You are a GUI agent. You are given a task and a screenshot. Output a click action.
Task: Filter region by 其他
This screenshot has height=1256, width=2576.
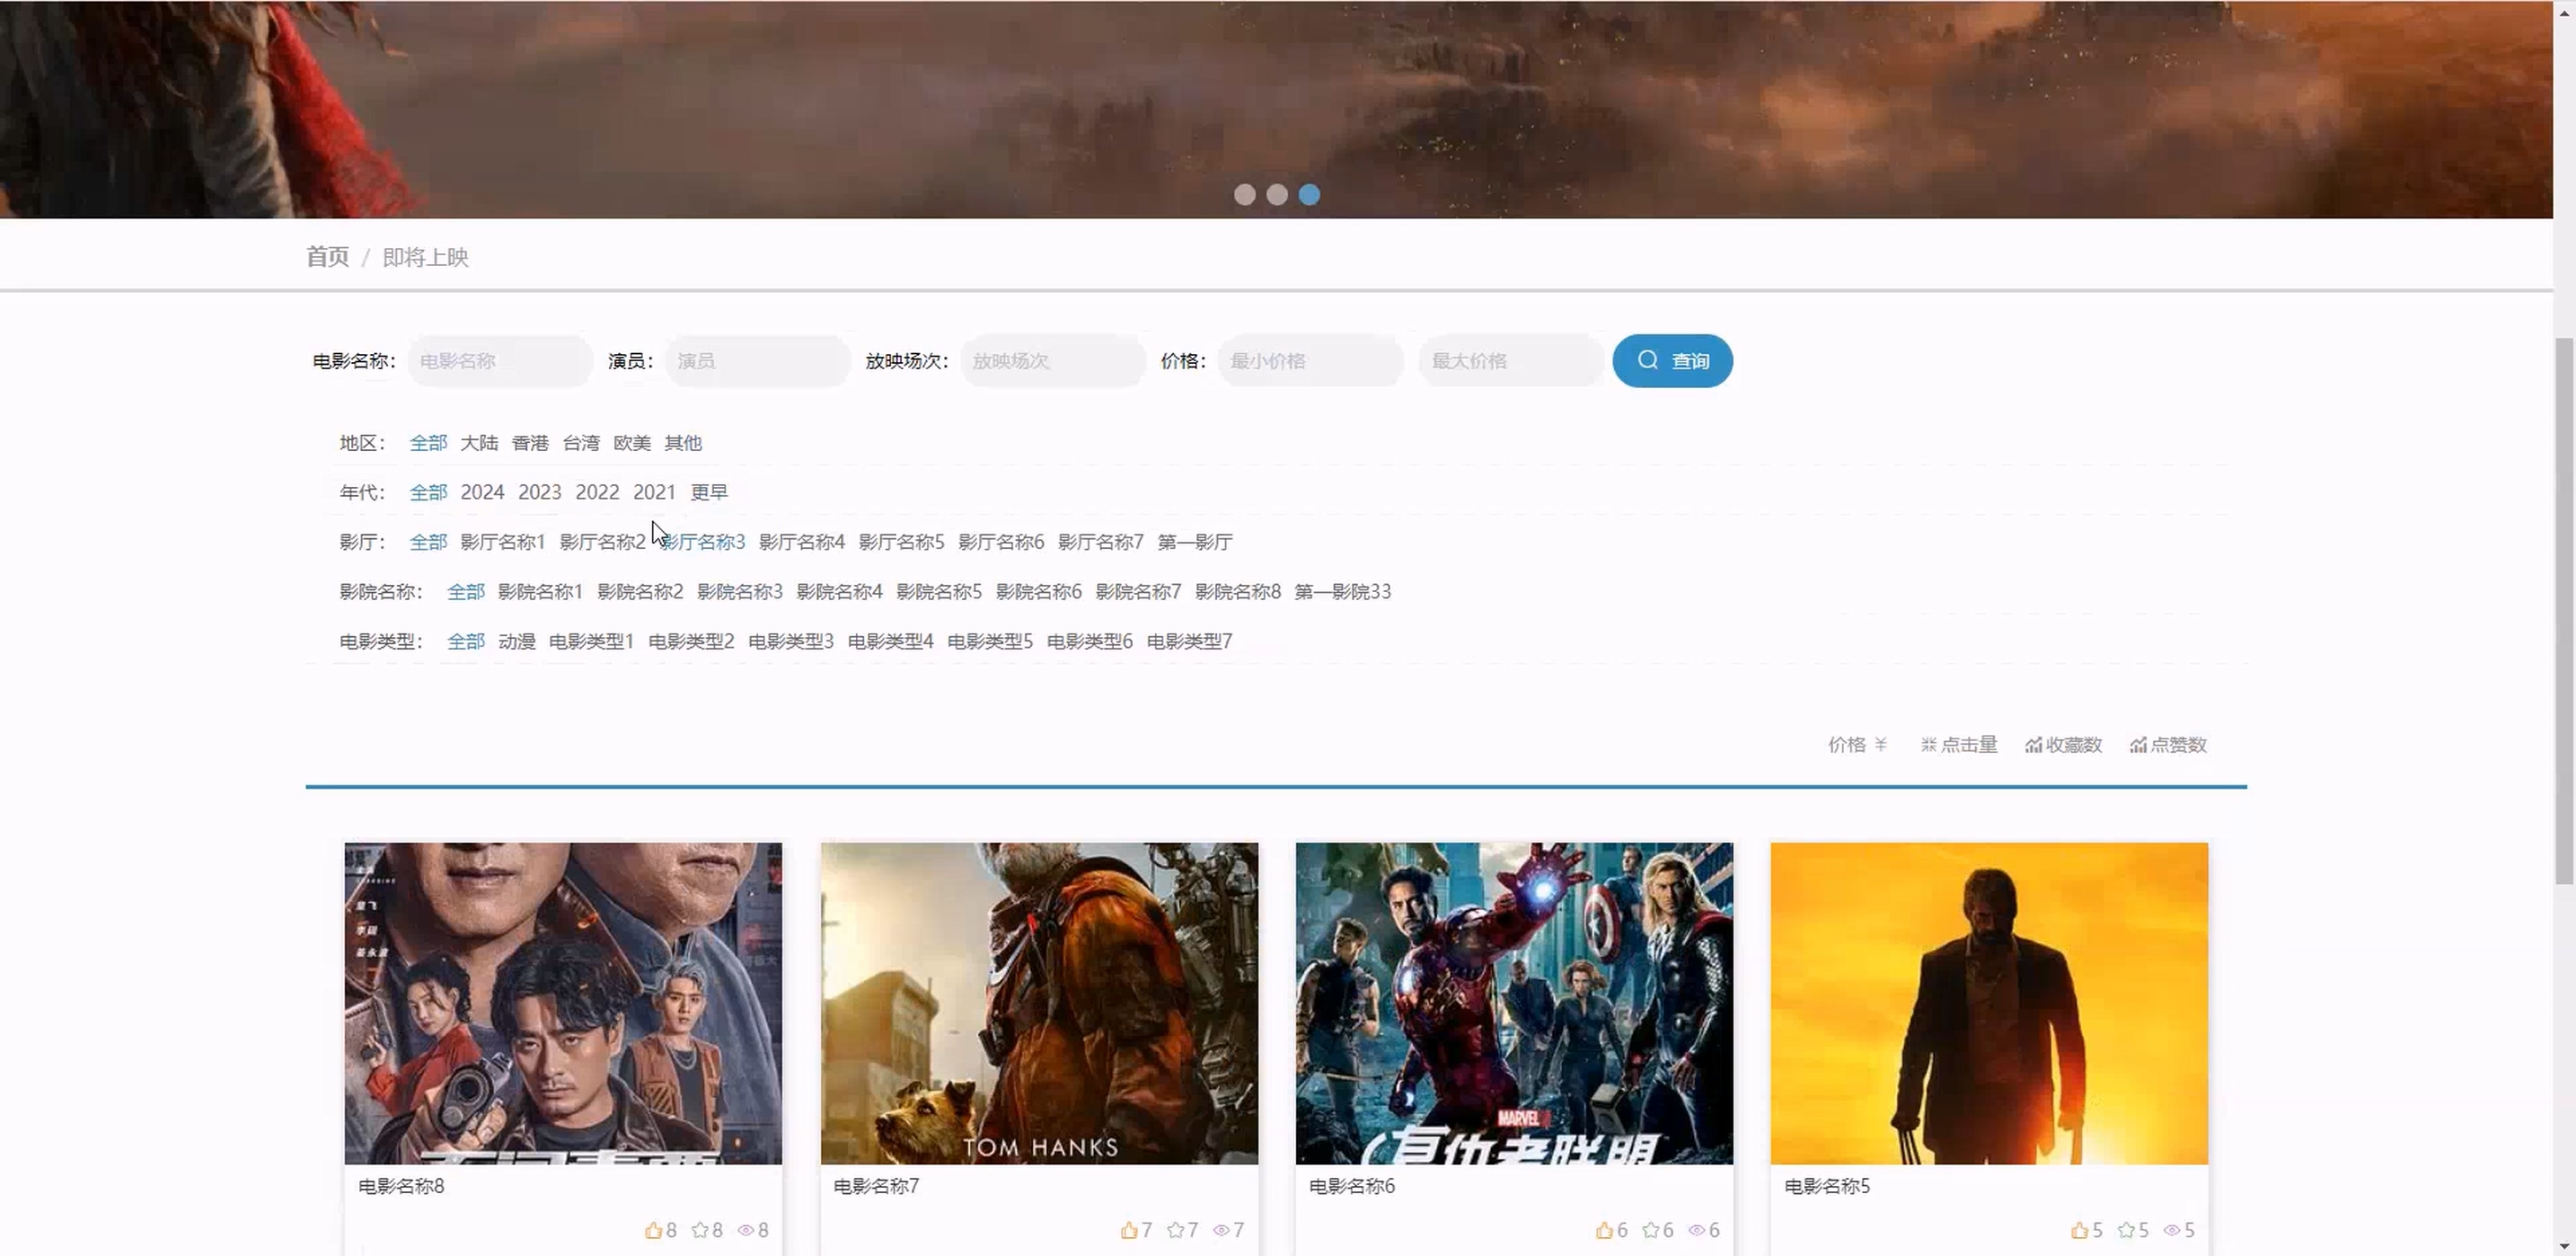(x=683, y=443)
